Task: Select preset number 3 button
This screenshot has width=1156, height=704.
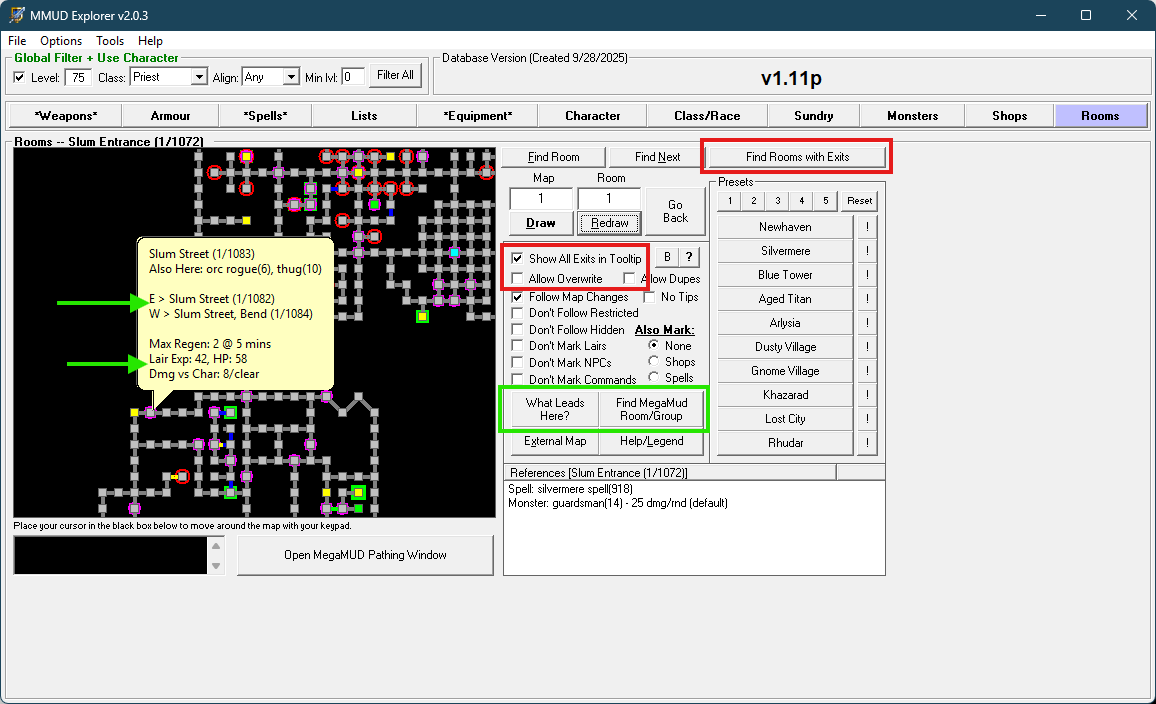Action: [778, 201]
